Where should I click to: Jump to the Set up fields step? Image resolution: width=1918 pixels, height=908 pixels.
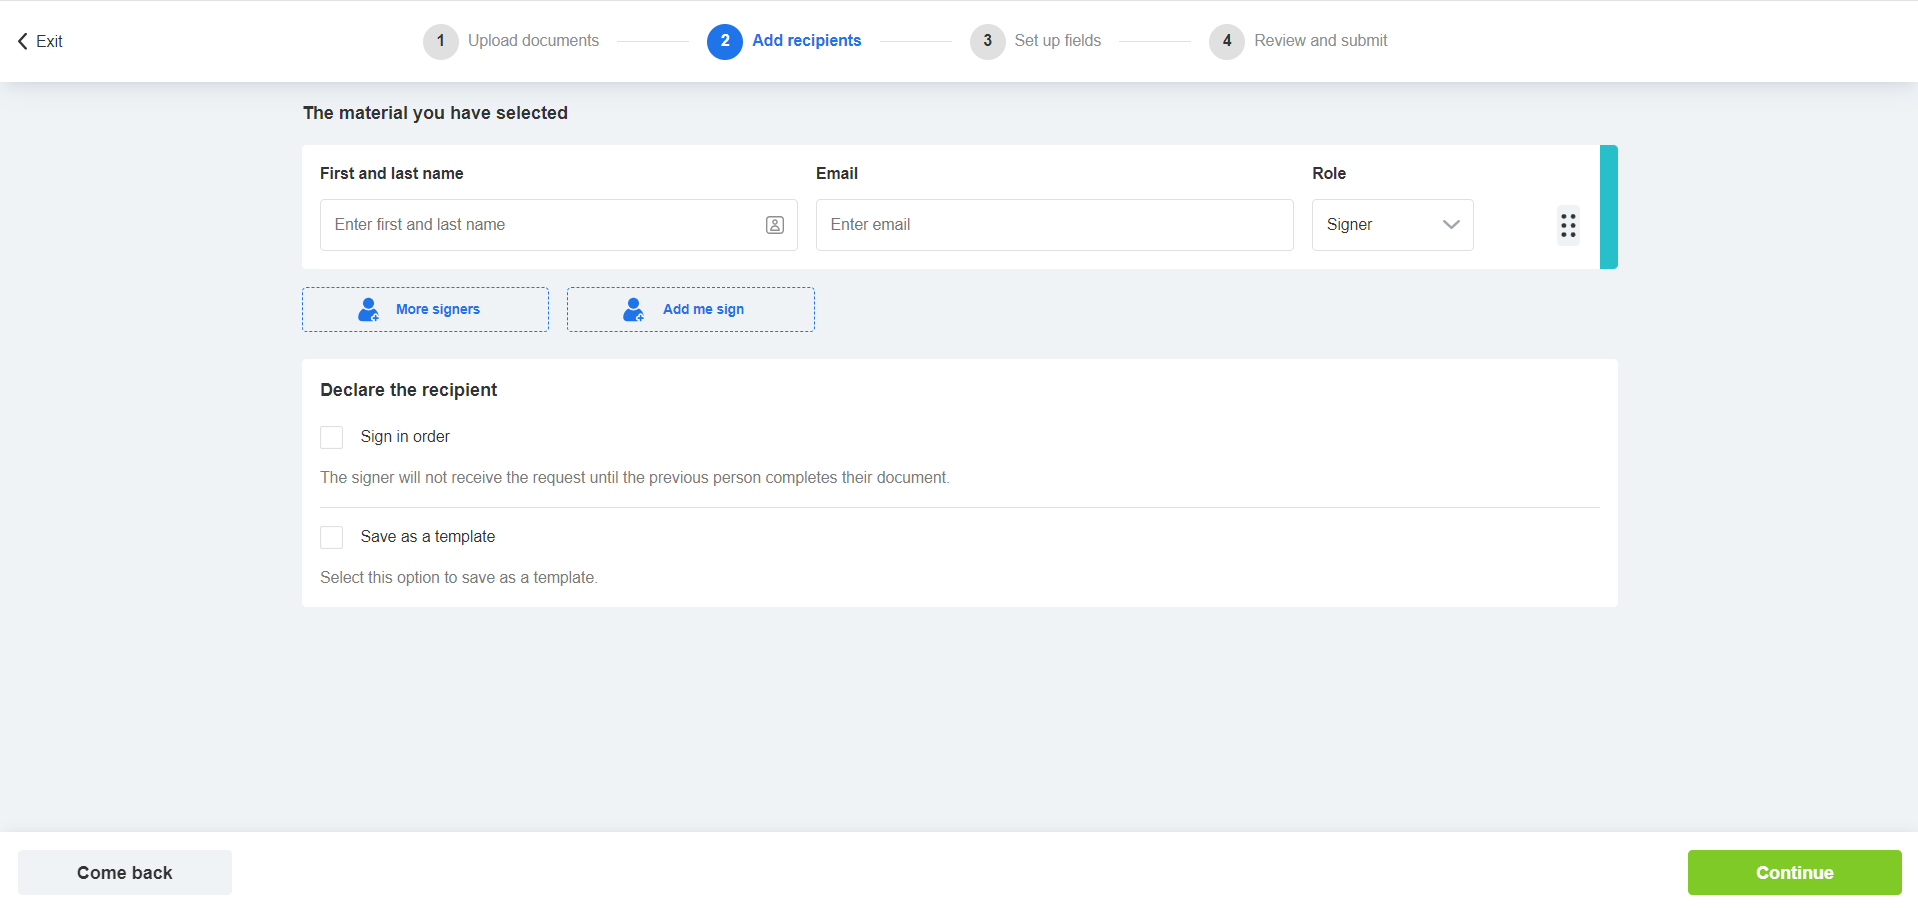point(1057,41)
